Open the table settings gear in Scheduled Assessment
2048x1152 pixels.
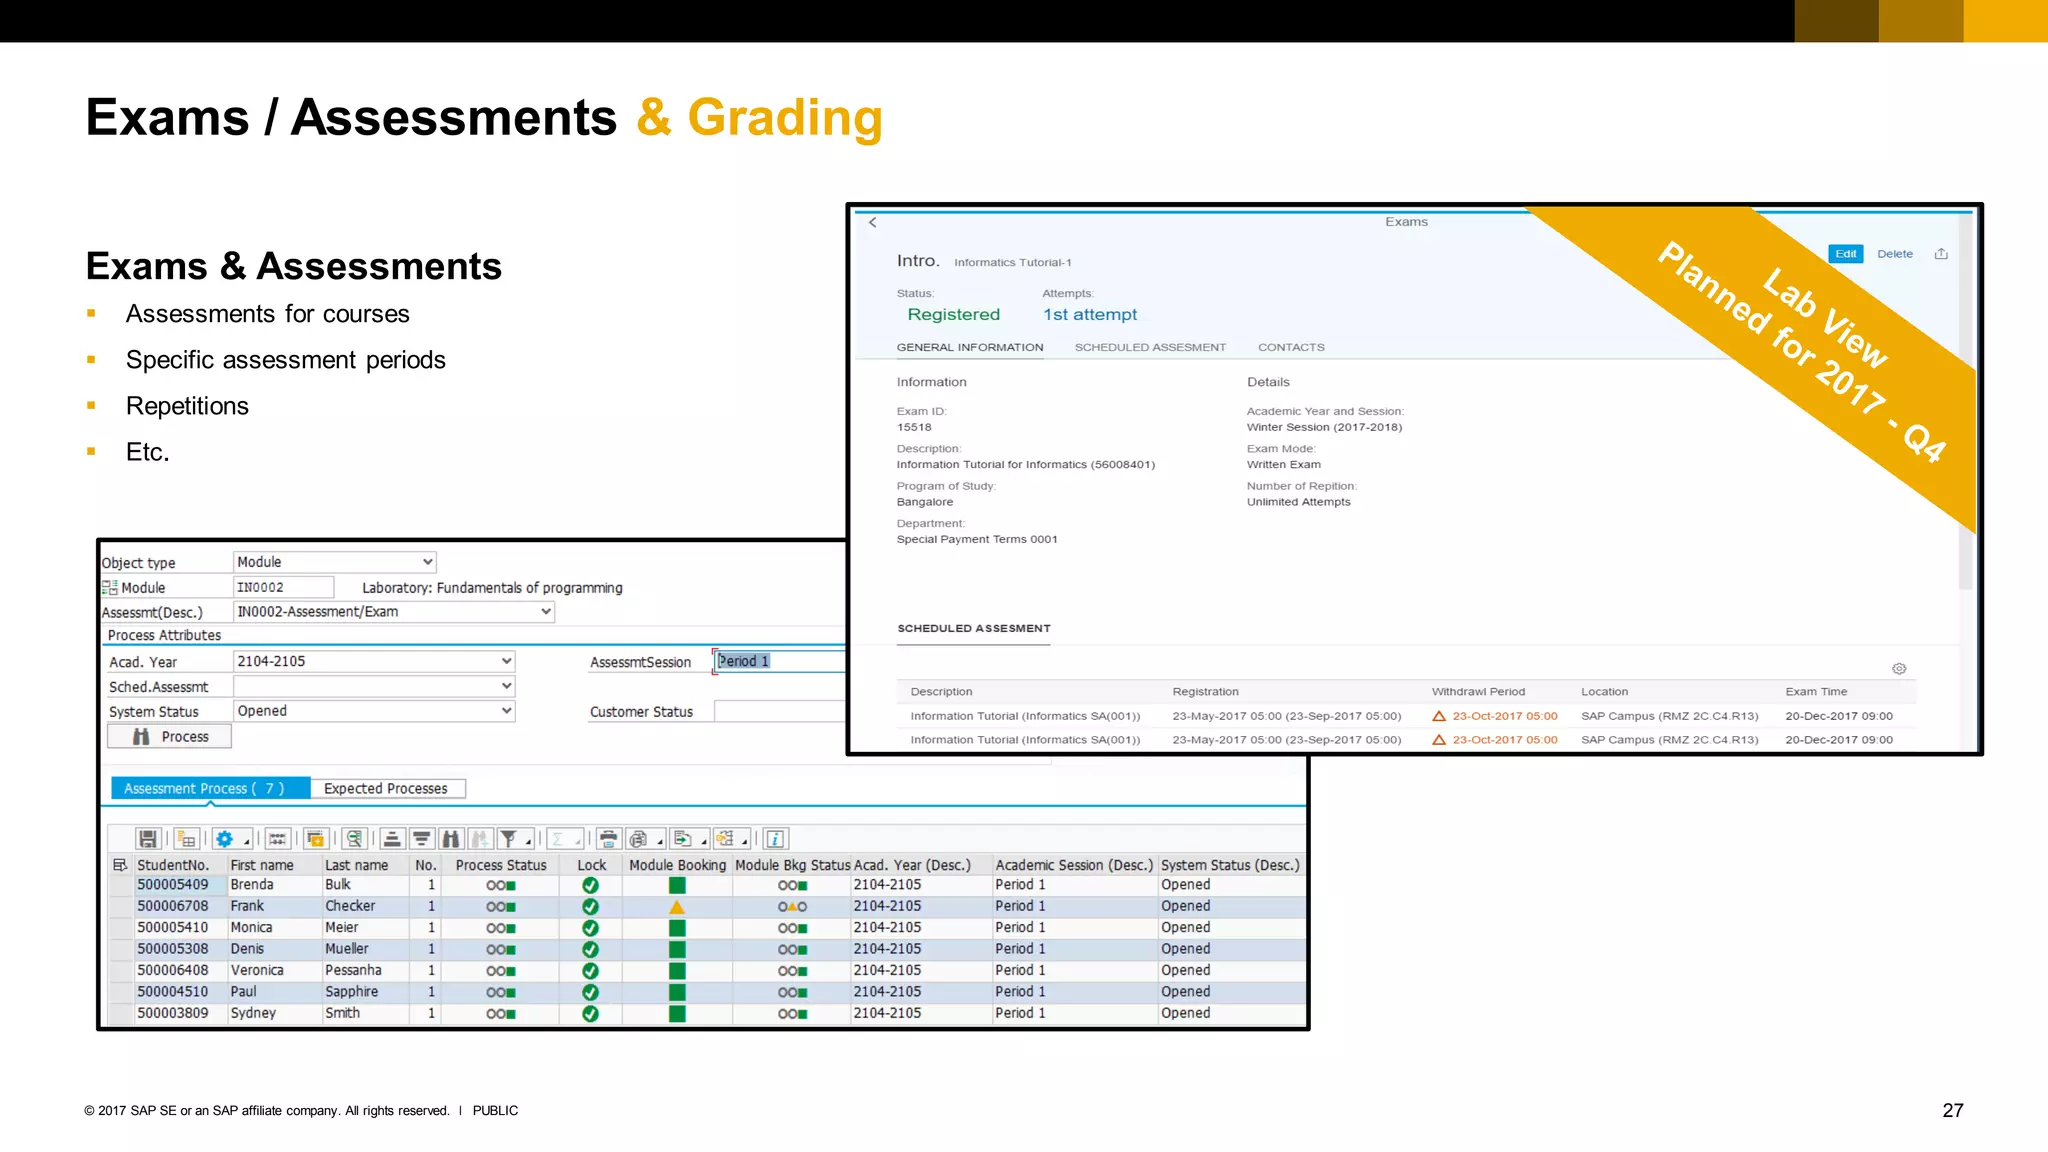coord(1899,668)
